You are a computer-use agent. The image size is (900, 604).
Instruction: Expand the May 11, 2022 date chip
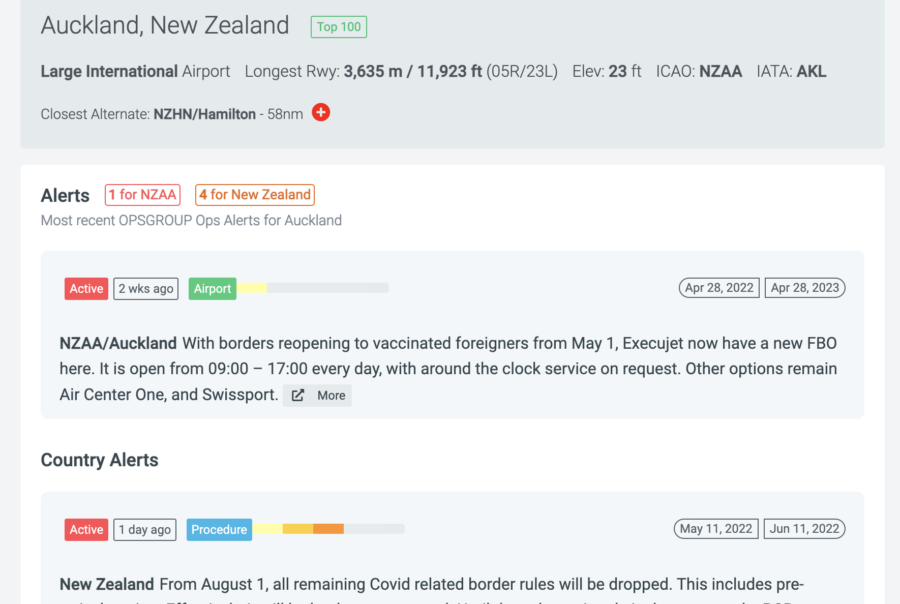(x=716, y=528)
